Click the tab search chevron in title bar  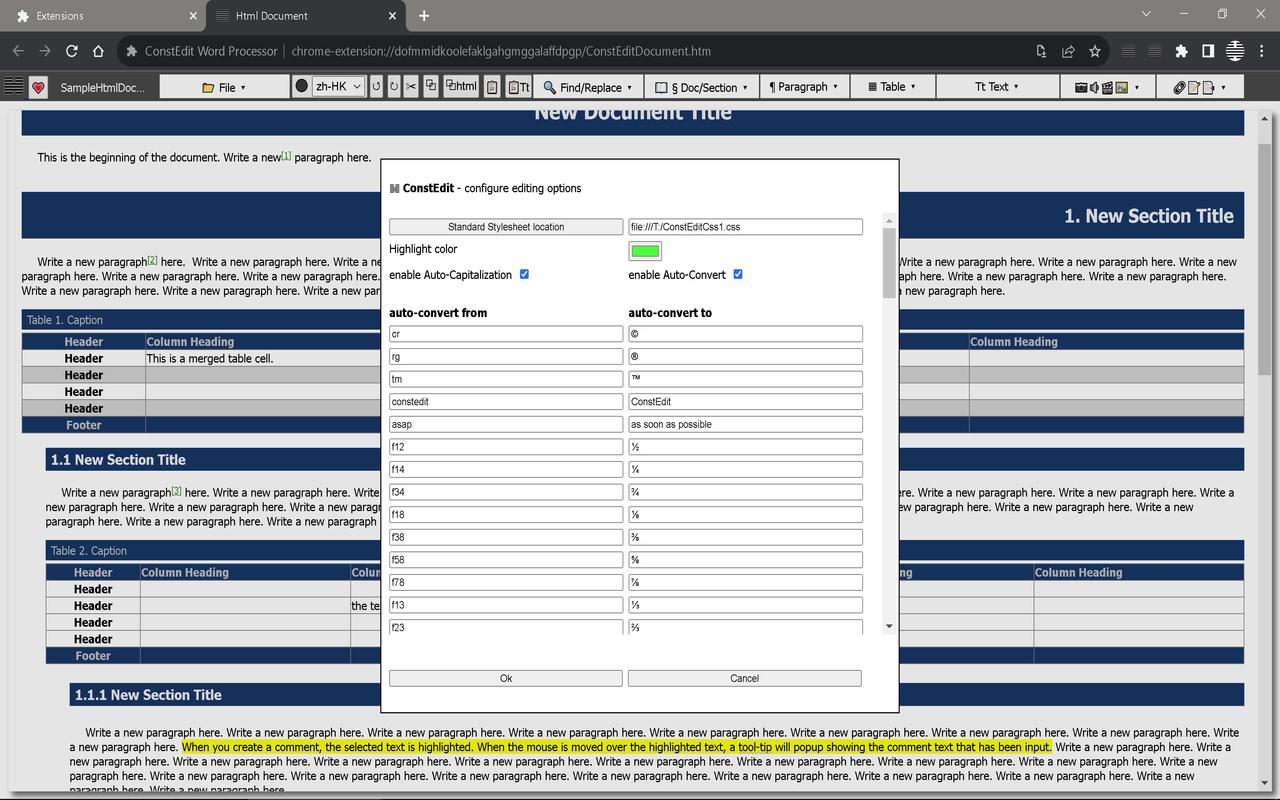point(1147,14)
